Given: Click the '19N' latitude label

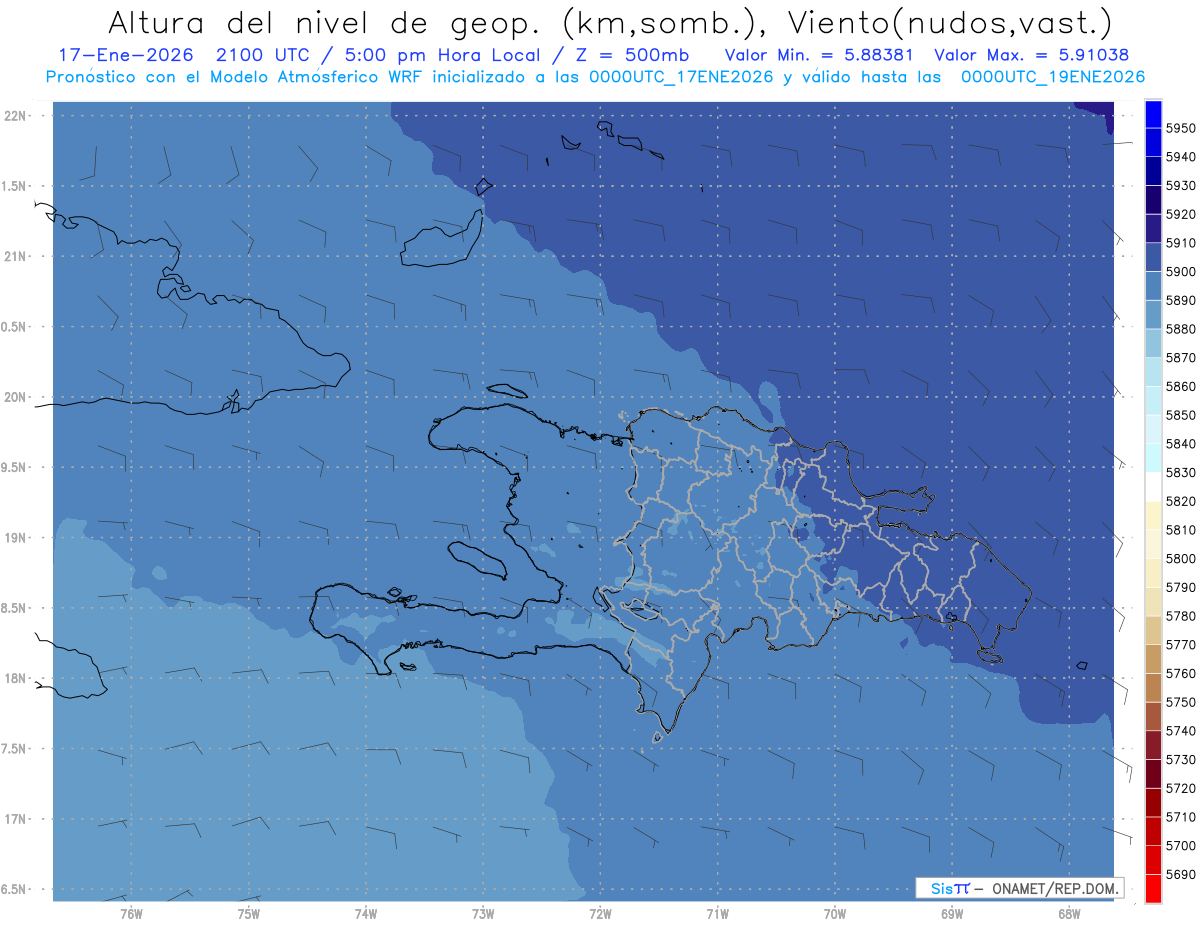Looking at the screenshot, I should pos(14,538).
